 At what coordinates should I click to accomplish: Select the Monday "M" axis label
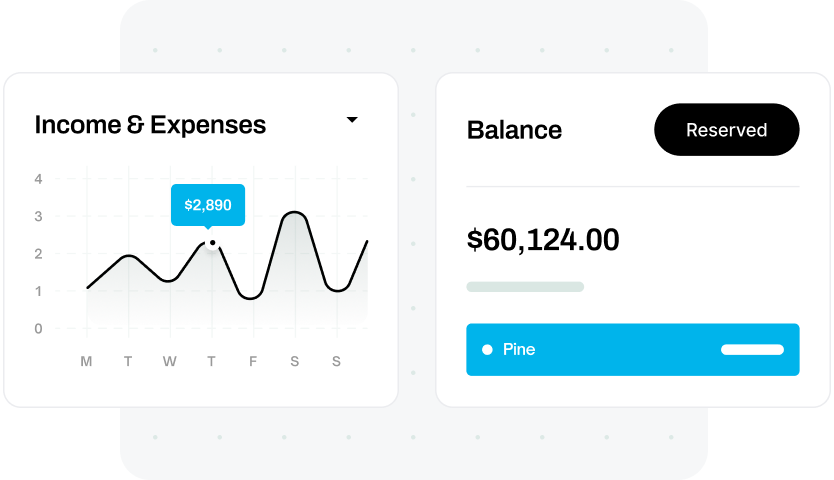87,362
